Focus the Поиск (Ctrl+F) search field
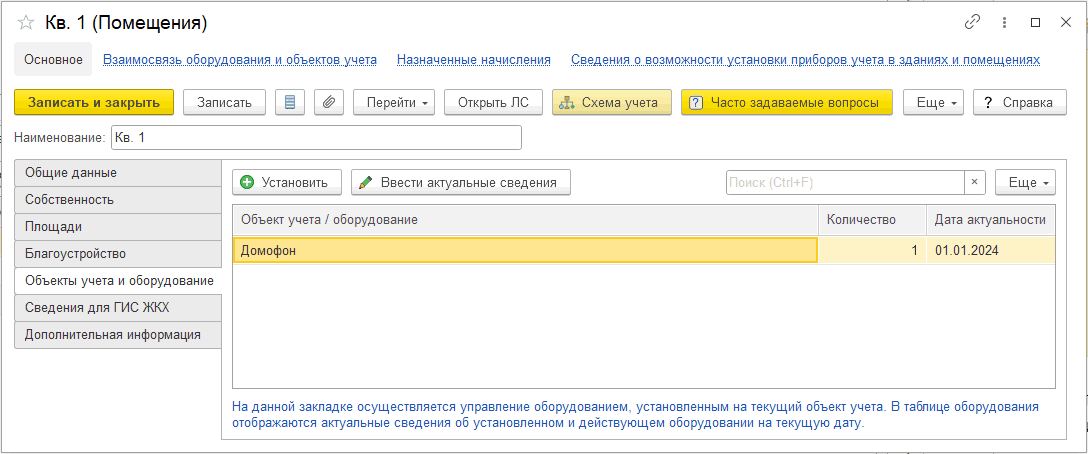 pos(845,182)
